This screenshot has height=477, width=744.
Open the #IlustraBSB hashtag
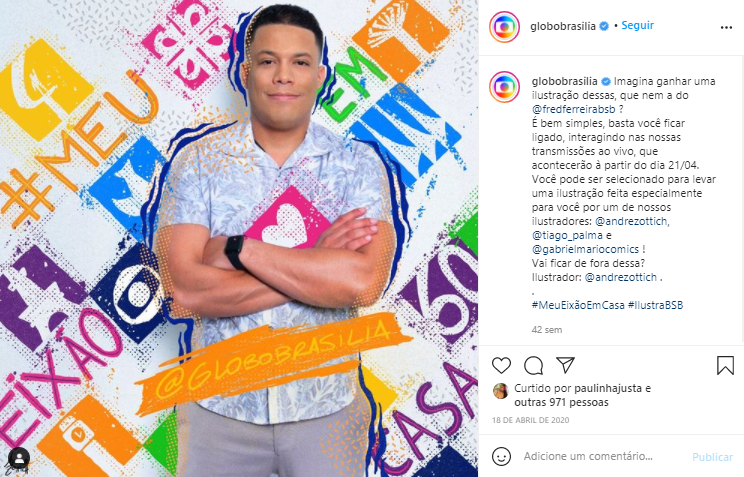pos(655,305)
